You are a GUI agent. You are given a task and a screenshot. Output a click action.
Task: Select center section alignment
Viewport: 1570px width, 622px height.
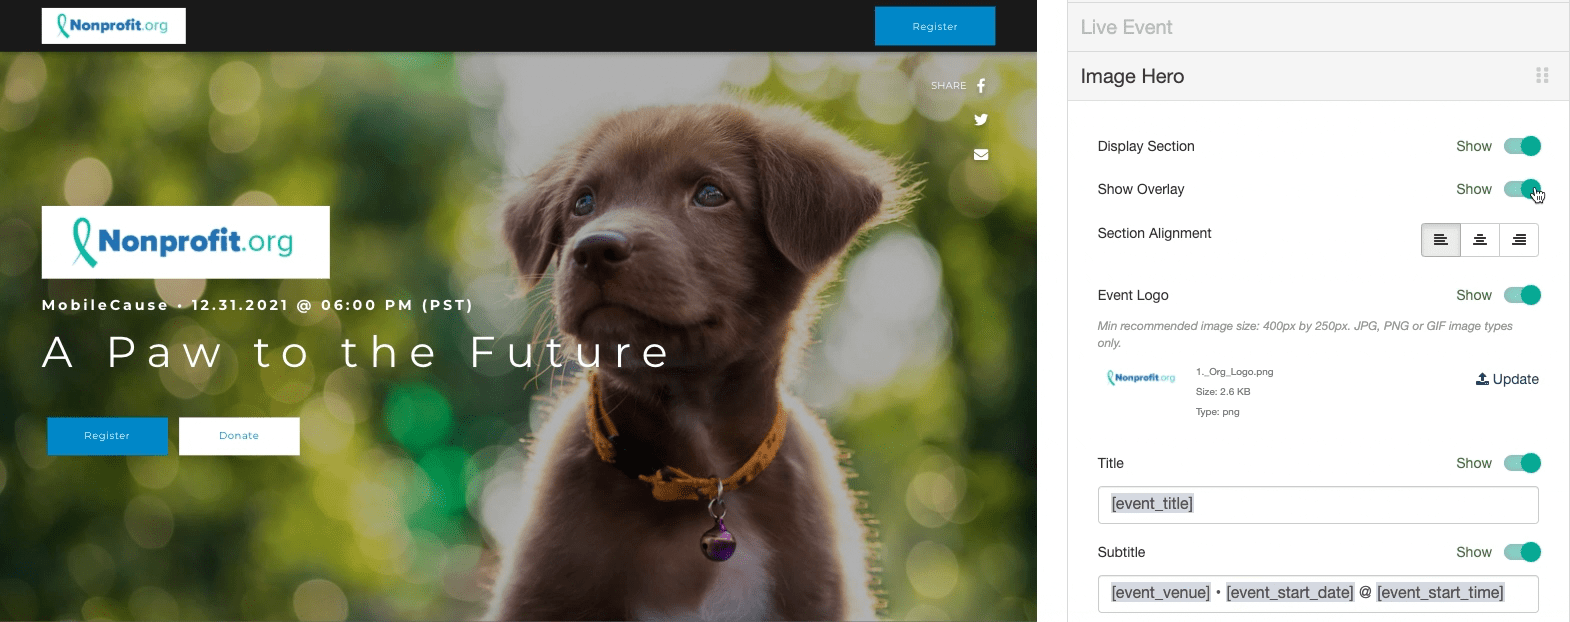[1480, 240]
